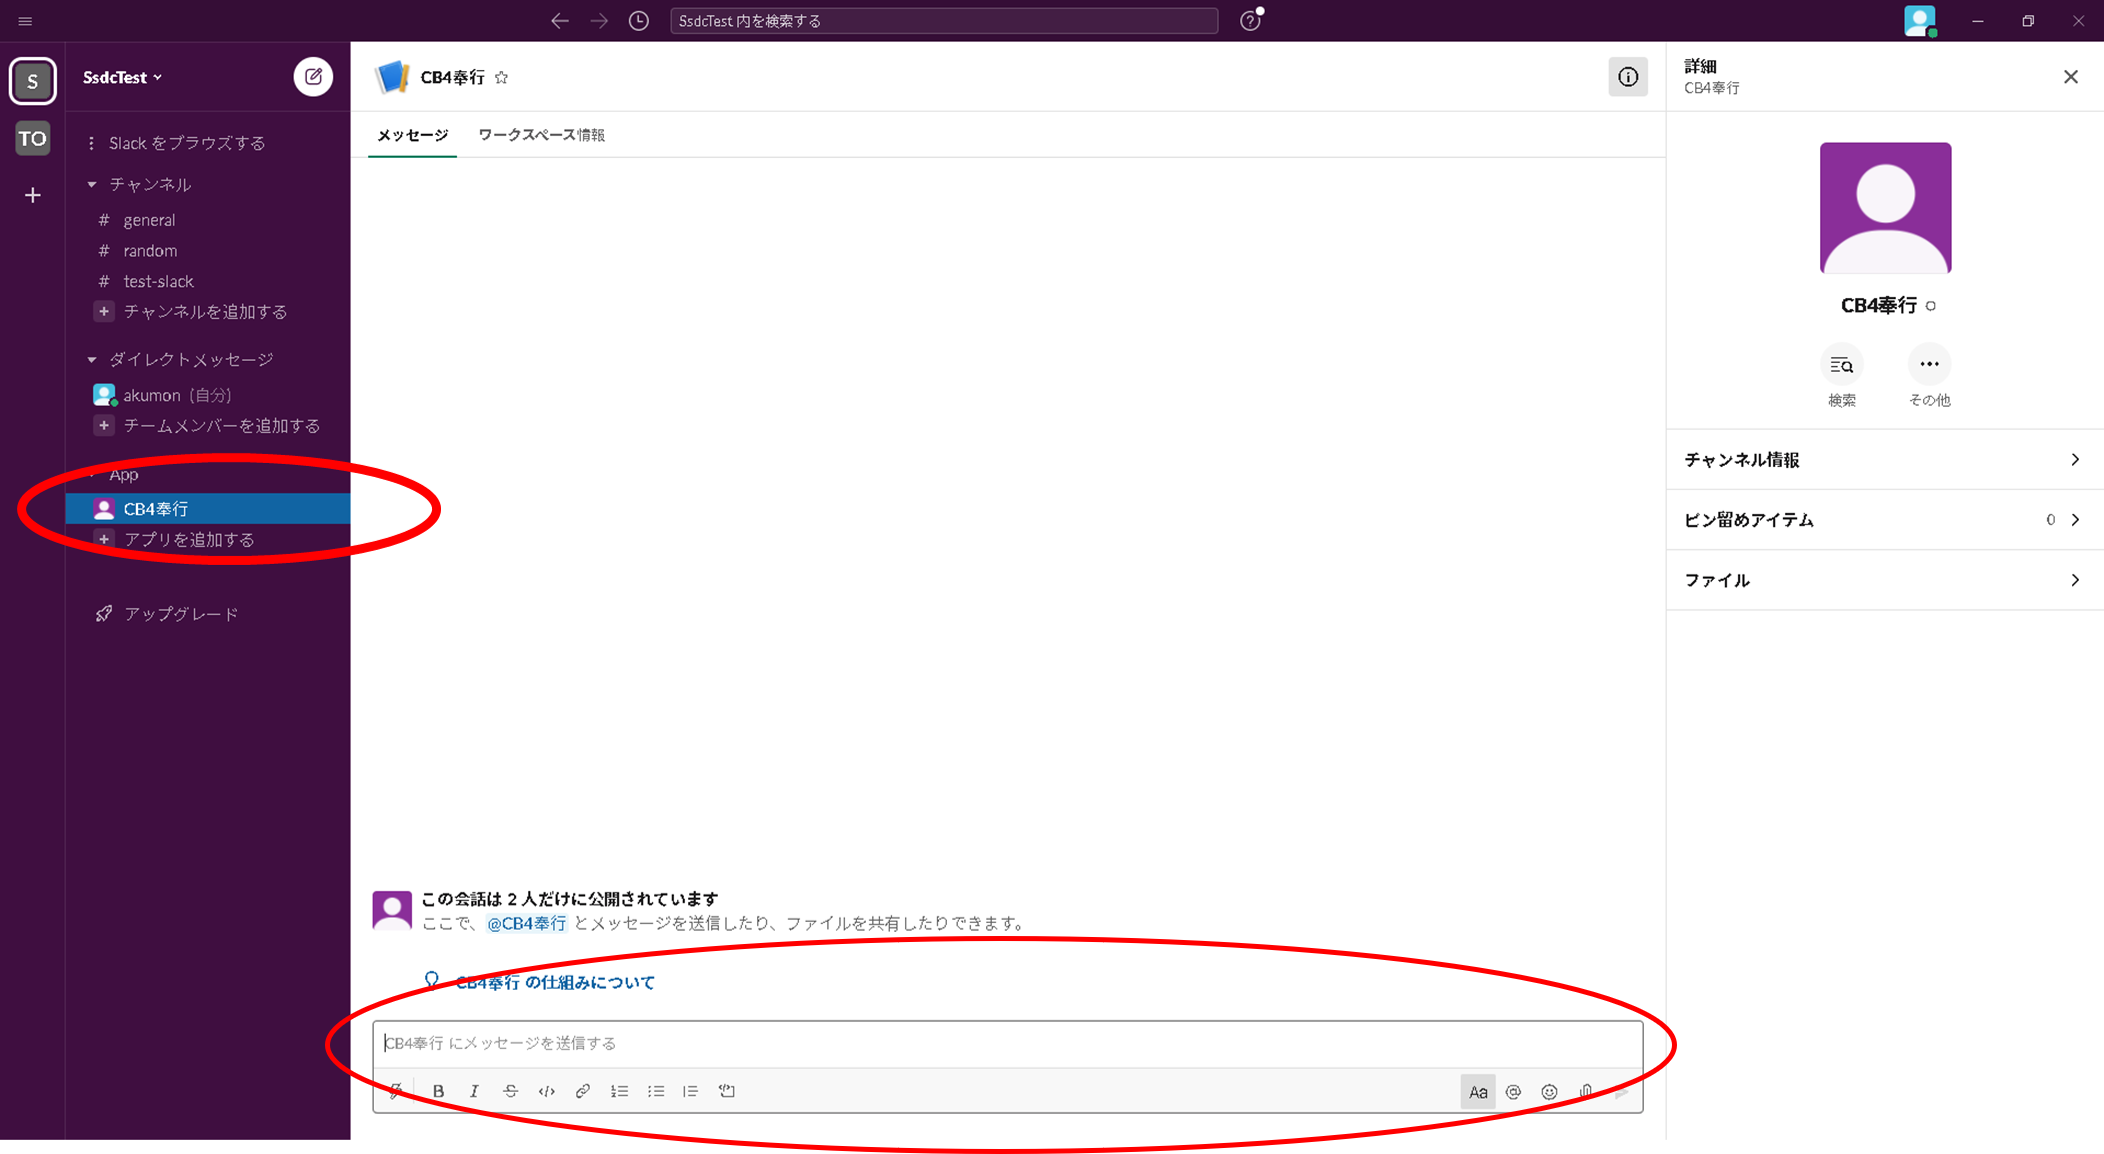Click the compose new message icon

click(313, 77)
